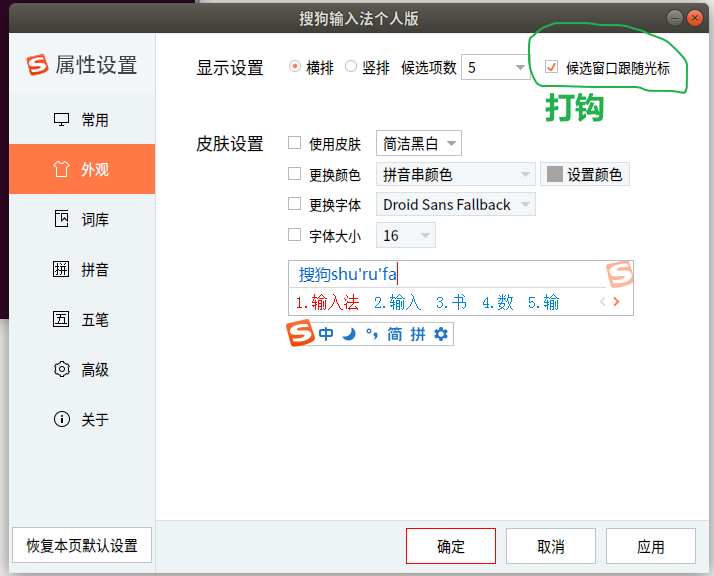Click the gear icon next to 高级
The width and height of the screenshot is (714, 576).
61,369
